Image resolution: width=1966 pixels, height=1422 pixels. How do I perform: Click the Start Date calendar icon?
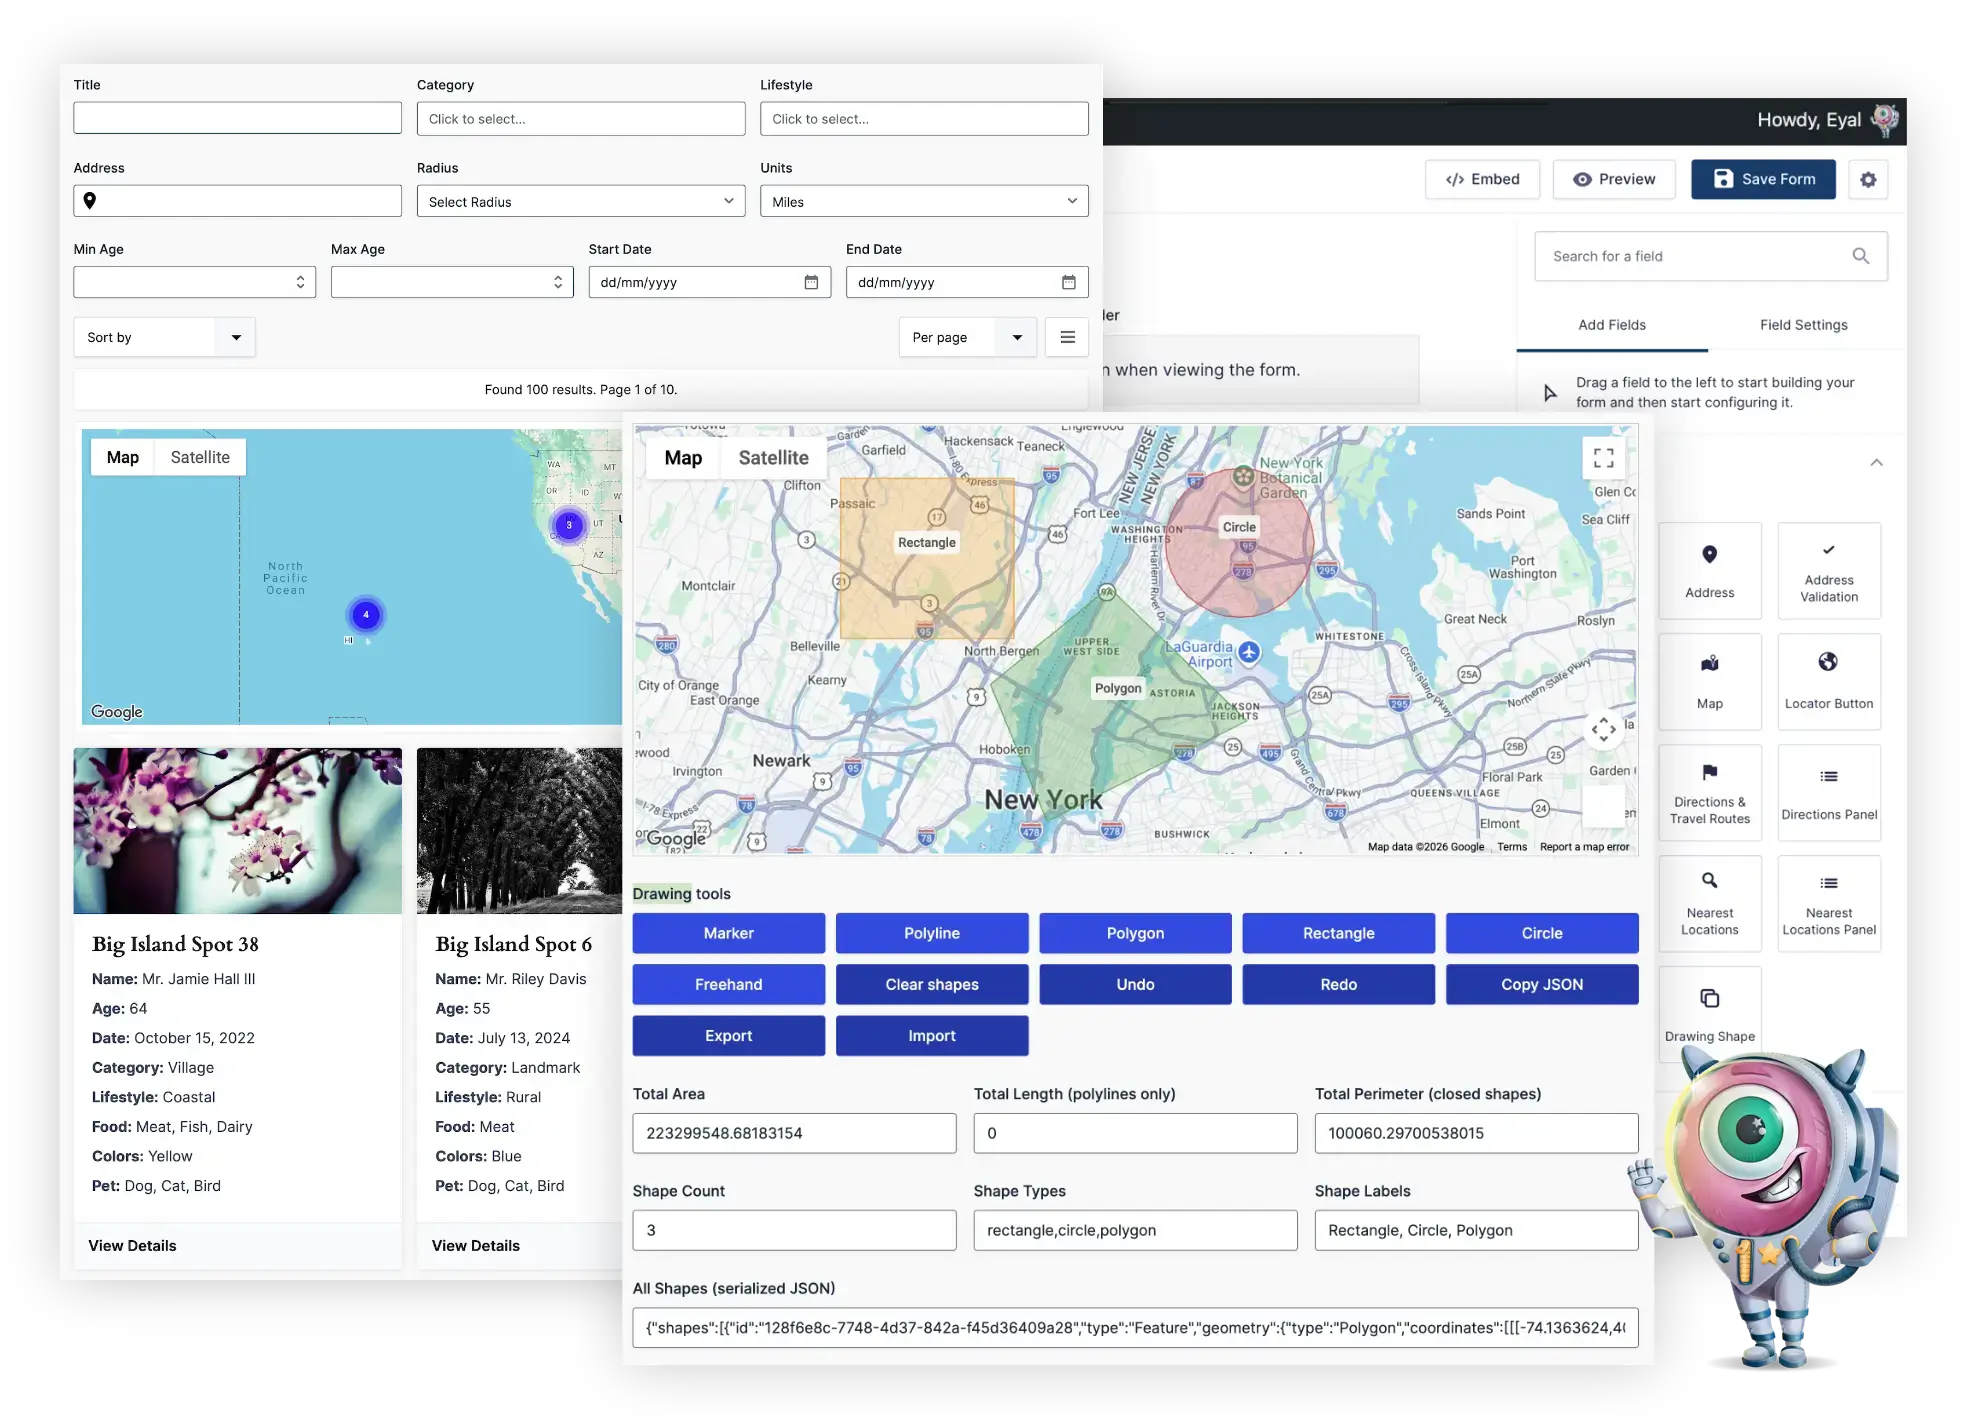tap(811, 282)
